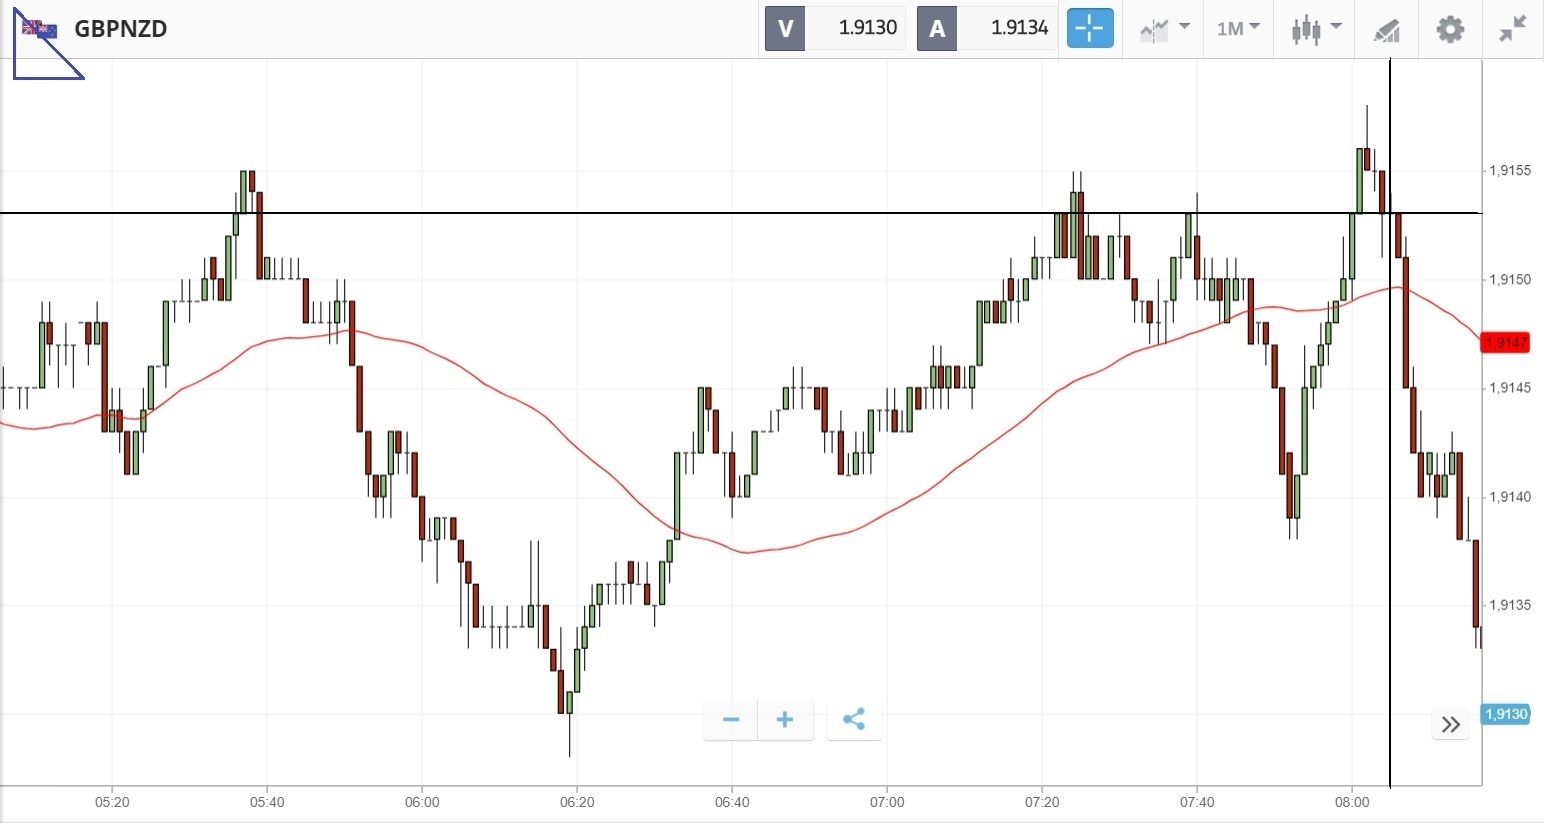Toggle the crosshair cursor button
This screenshot has height=823, width=1544.
tap(1089, 28)
